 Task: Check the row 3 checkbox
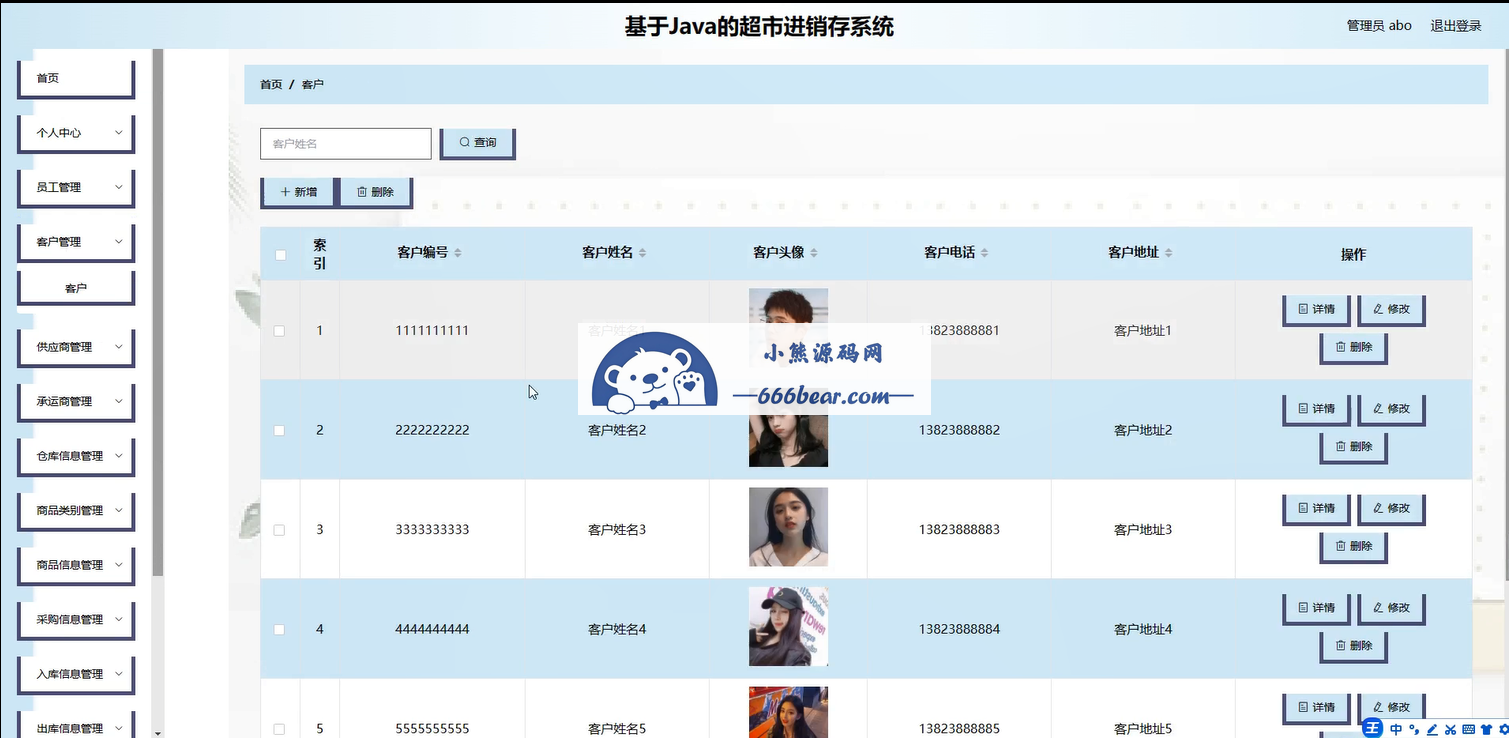click(279, 530)
